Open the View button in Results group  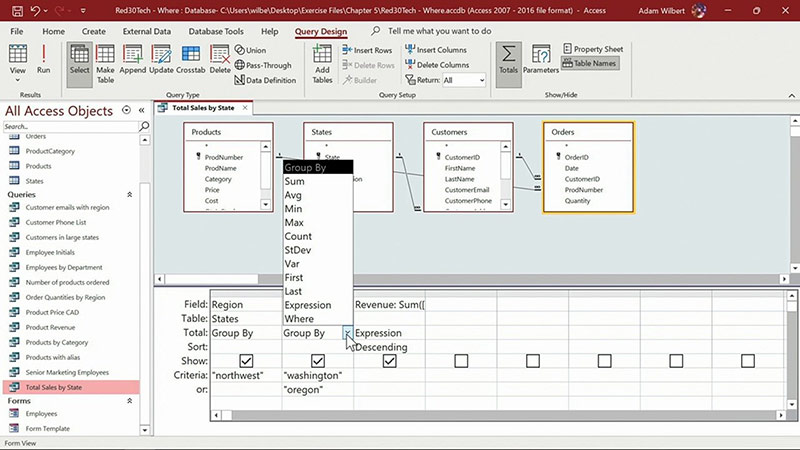click(17, 64)
